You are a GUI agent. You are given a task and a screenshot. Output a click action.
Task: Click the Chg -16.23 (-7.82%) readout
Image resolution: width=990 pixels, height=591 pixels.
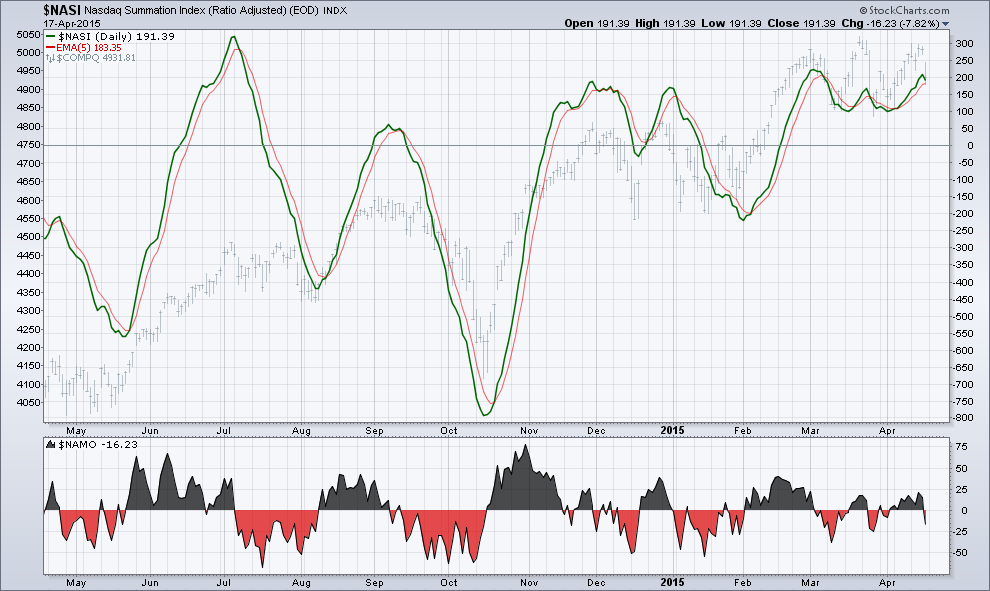[890, 23]
